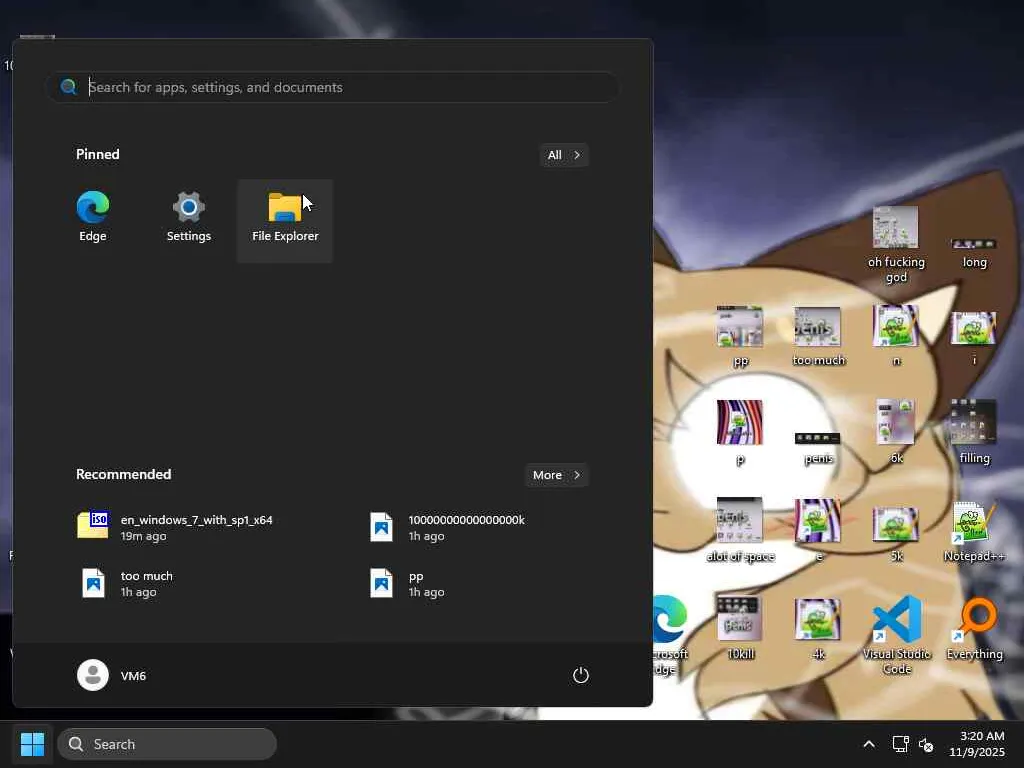Select 'alot of space' desktop icon
This screenshot has width=1024, height=768.
740,531
